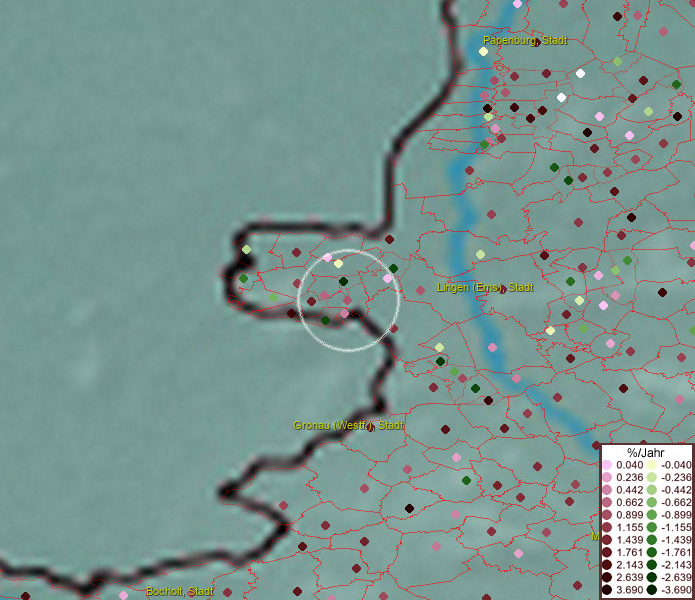Image resolution: width=695 pixels, height=600 pixels.
Task: Pick the -0.442 legend swatch
Action: (x=652, y=490)
